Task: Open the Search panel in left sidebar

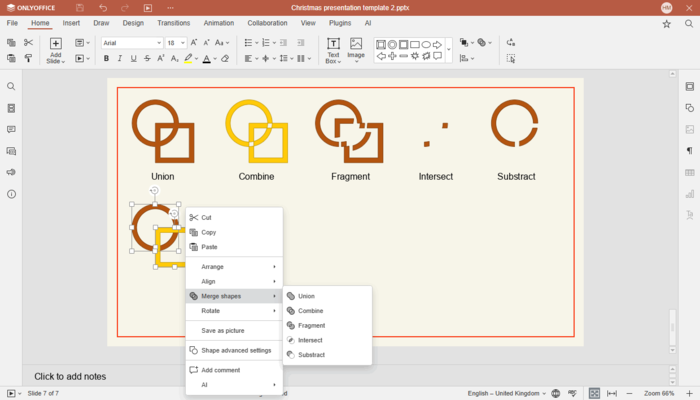Action: [11, 87]
